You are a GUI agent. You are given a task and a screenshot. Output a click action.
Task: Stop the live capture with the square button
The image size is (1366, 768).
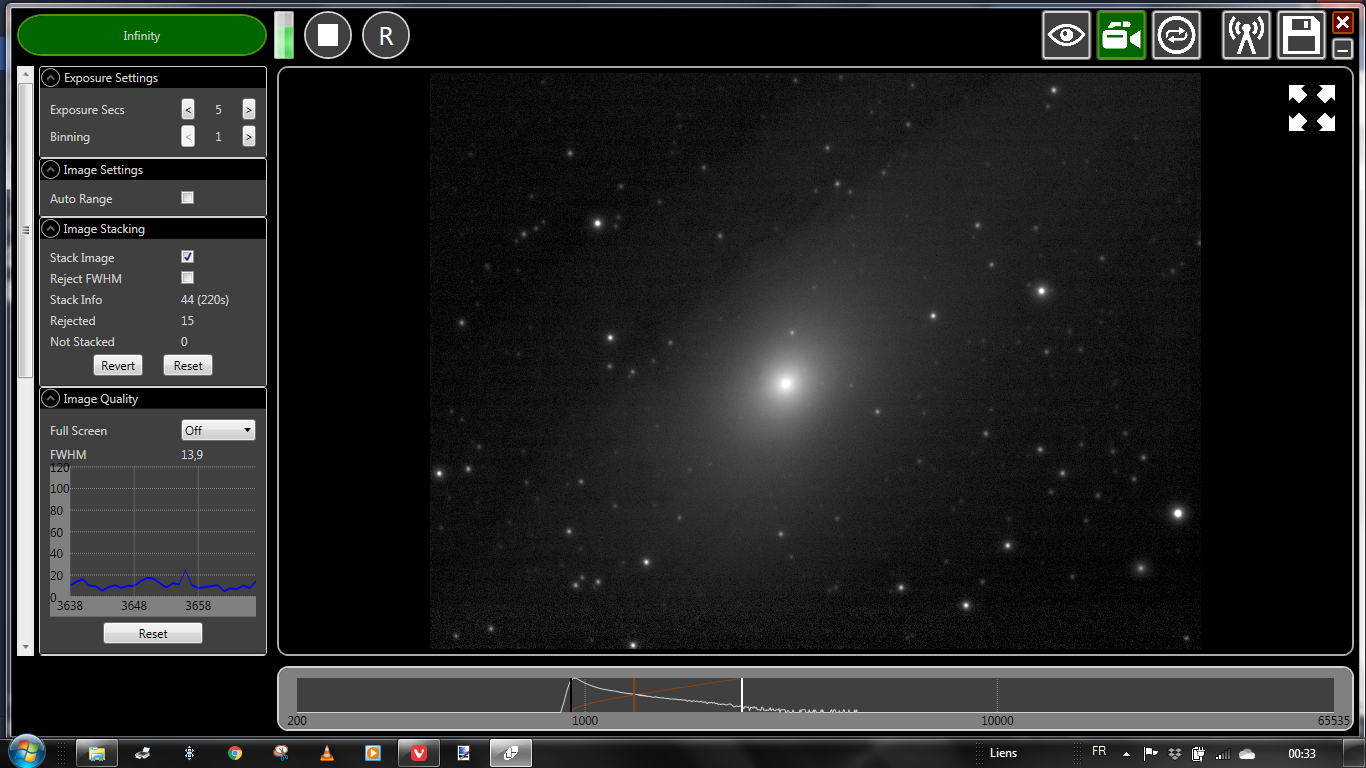click(328, 36)
